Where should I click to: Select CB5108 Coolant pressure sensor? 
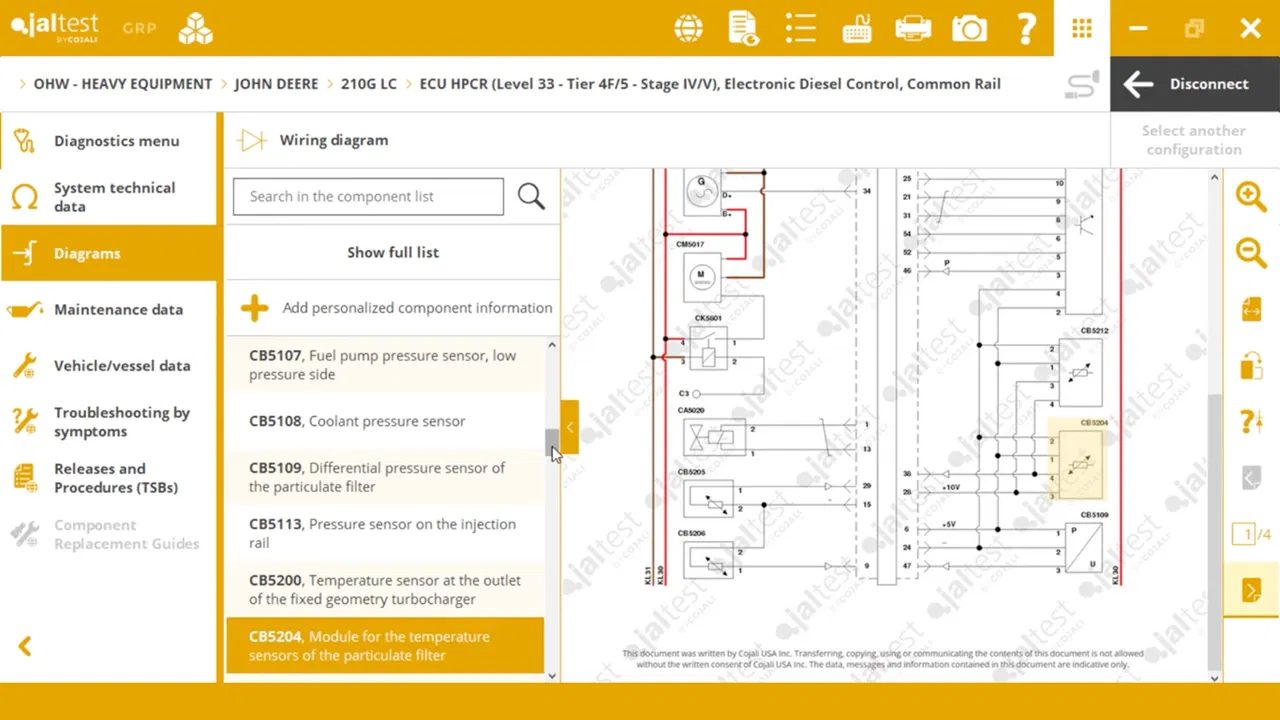385,421
